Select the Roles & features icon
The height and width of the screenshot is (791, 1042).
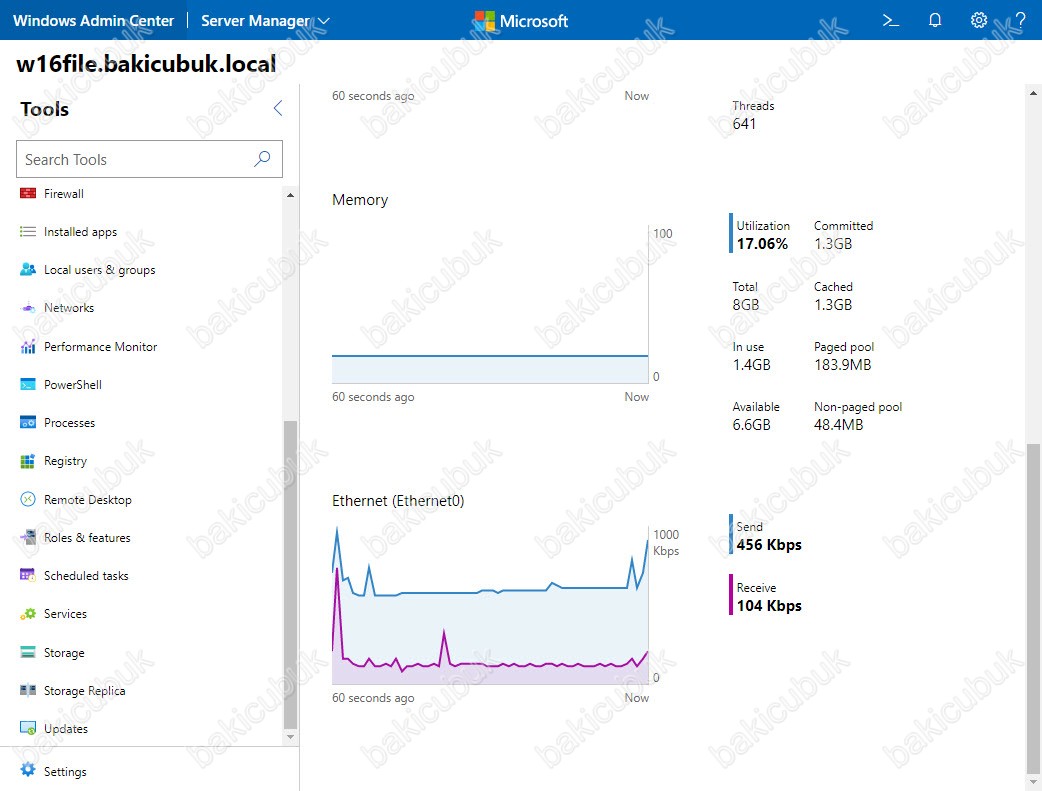[28, 537]
